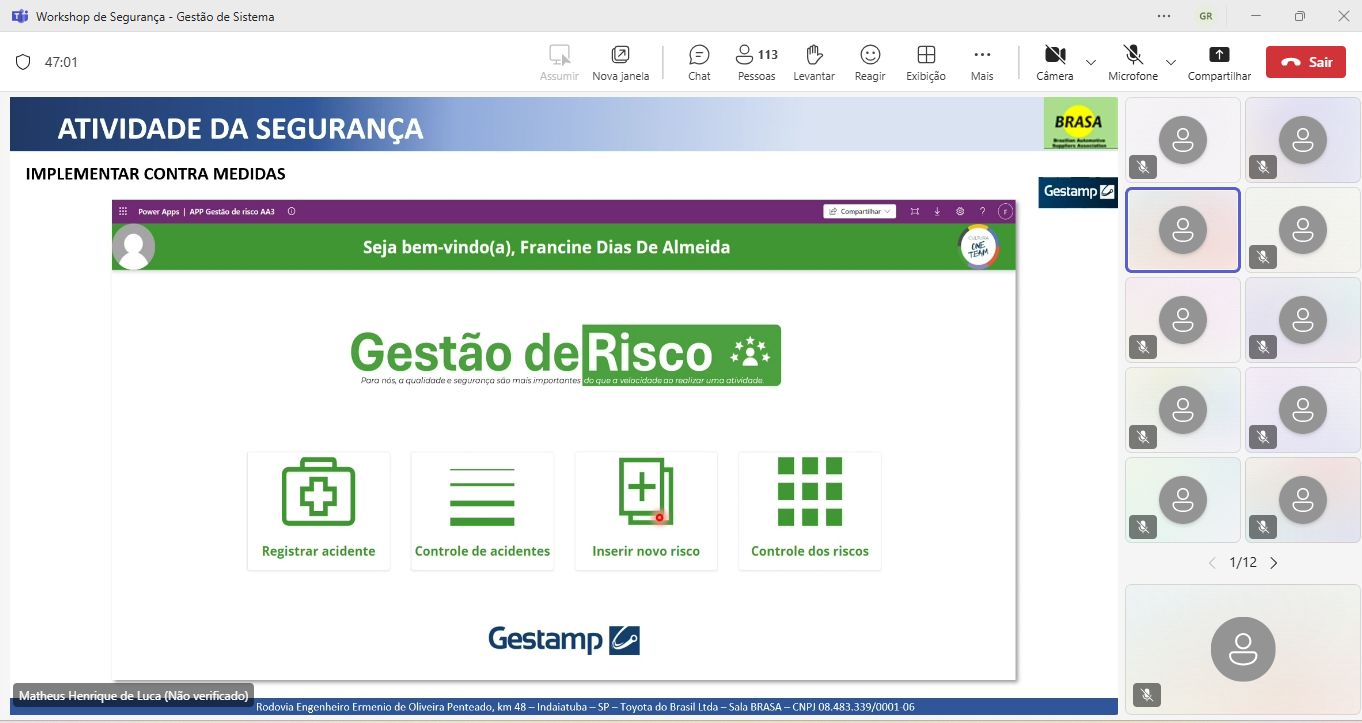The image size is (1362, 723).
Task: Select the highlighted participant video tile
Action: tap(1183, 230)
